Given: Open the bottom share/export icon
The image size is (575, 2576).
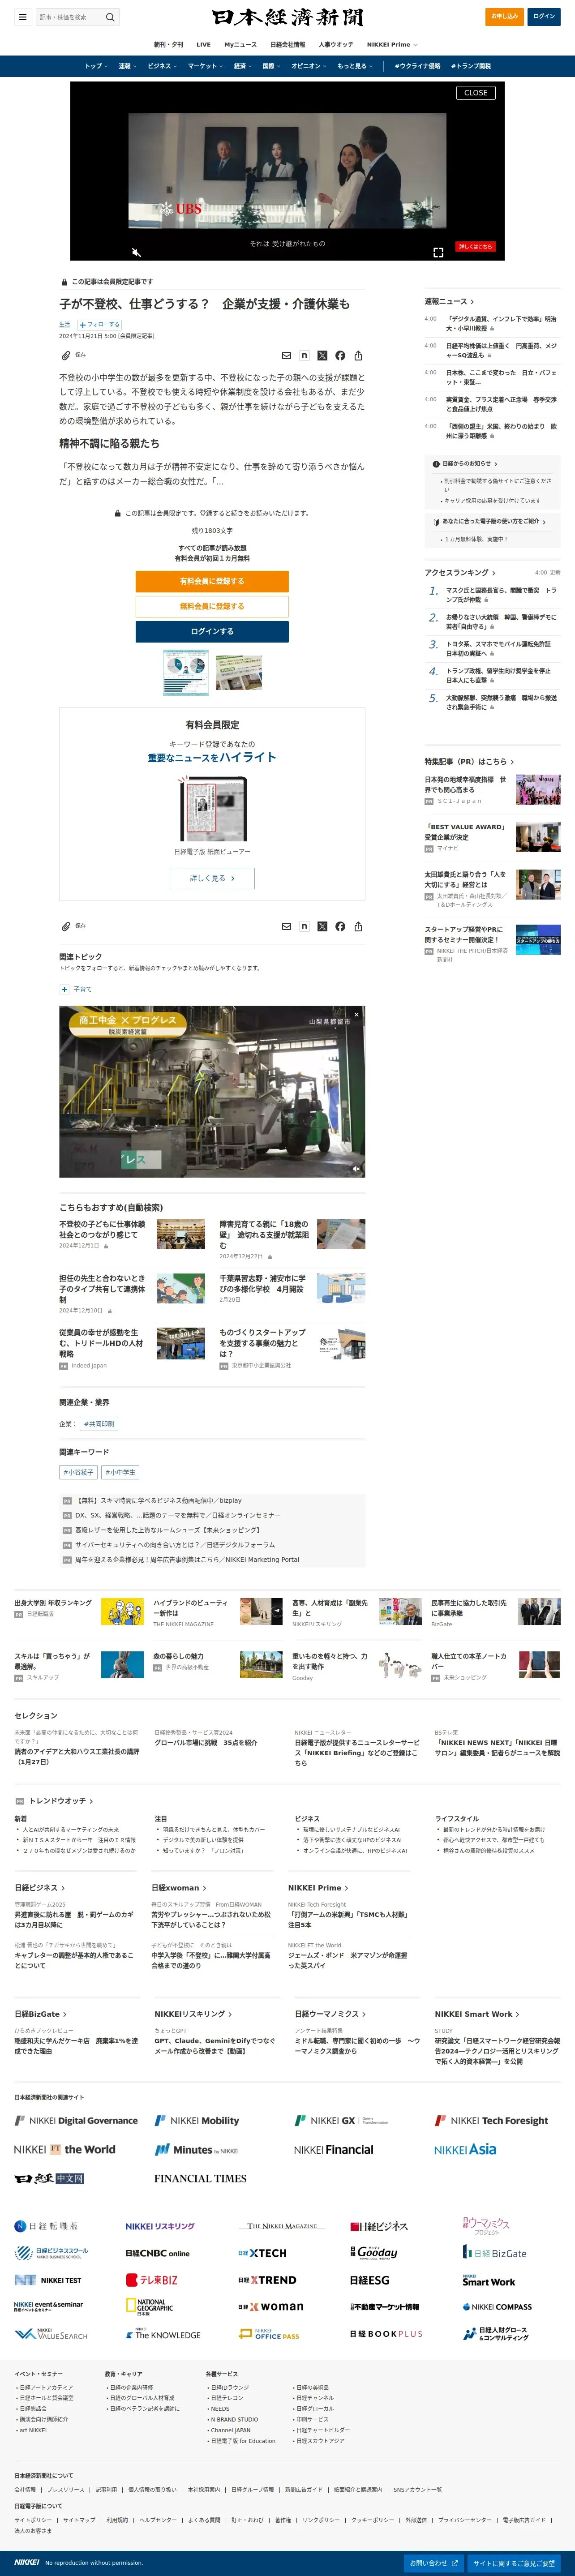Looking at the screenshot, I should pos(358,926).
